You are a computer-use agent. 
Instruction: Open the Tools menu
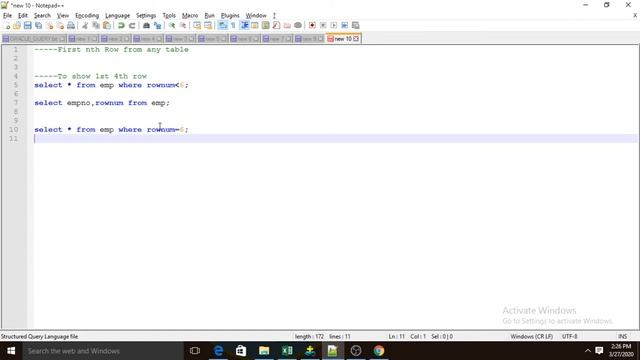coord(169,16)
